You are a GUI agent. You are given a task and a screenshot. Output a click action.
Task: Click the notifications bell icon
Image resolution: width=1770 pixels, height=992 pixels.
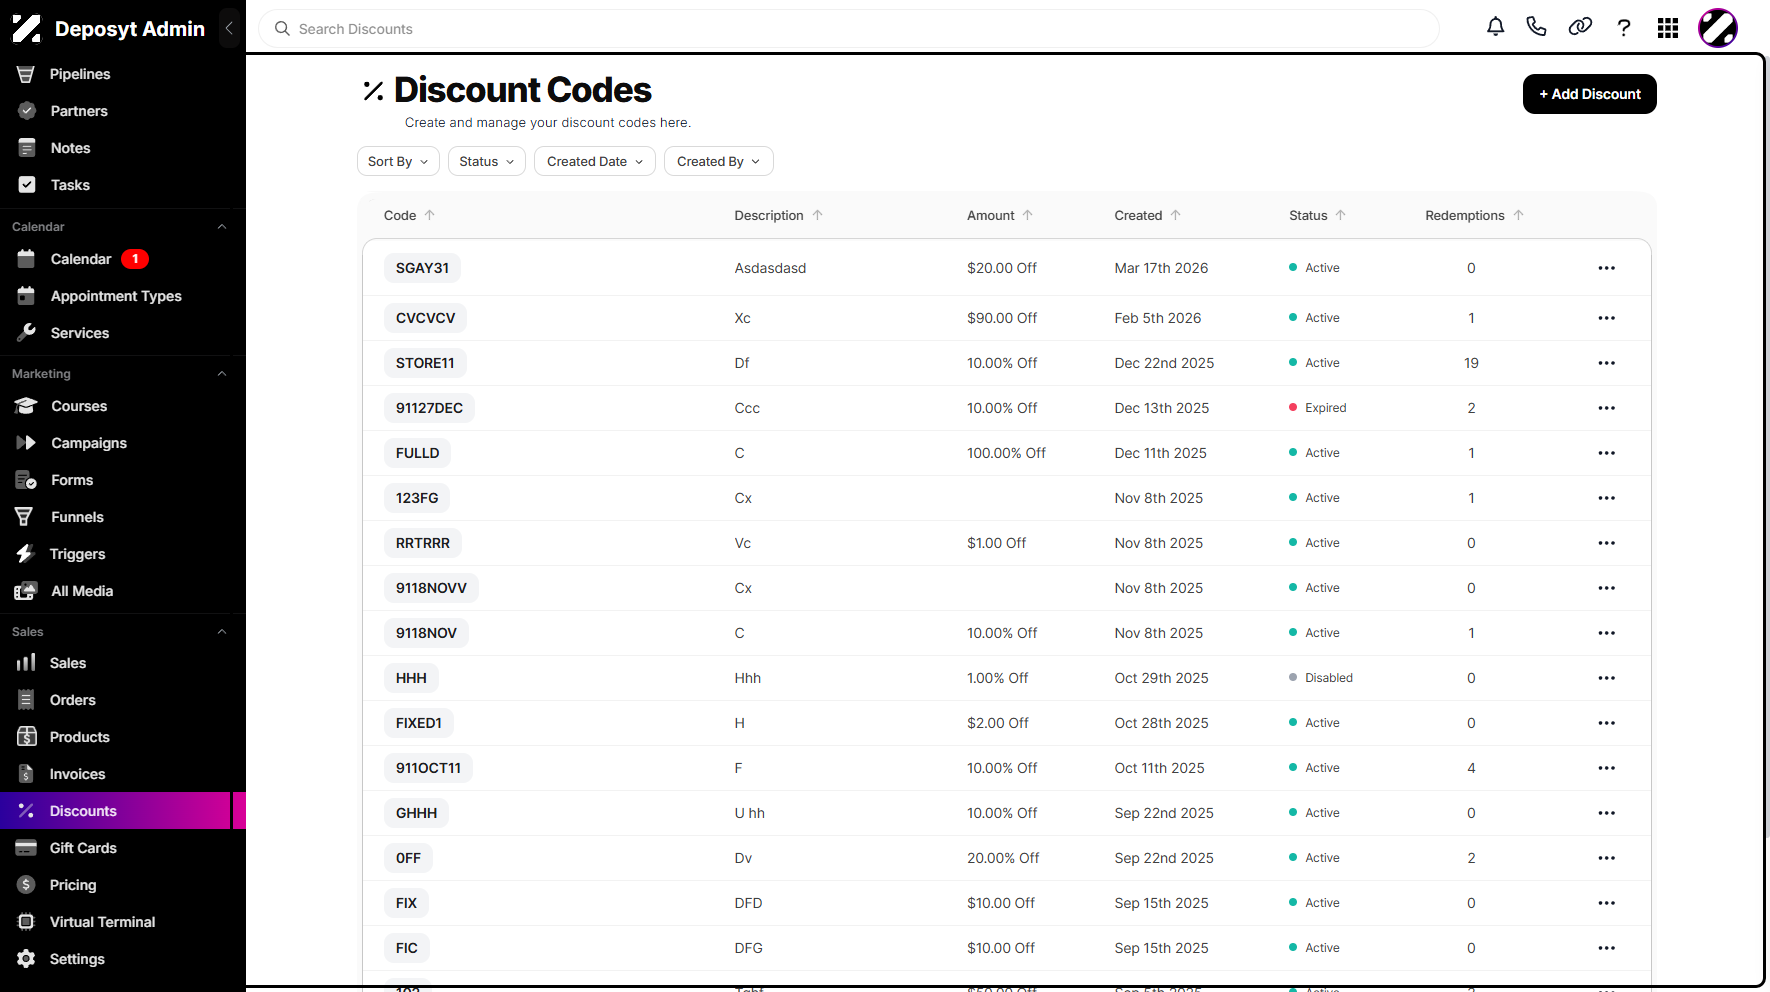pos(1495,27)
